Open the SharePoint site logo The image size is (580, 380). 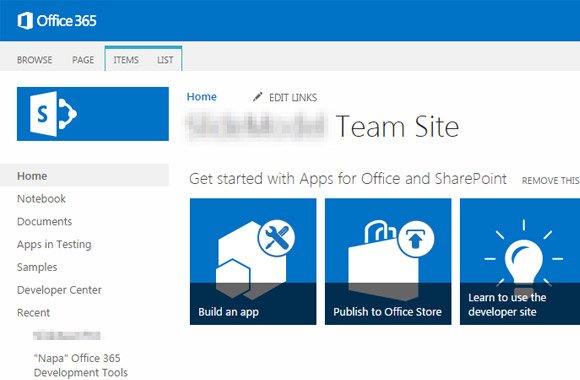click(93, 114)
